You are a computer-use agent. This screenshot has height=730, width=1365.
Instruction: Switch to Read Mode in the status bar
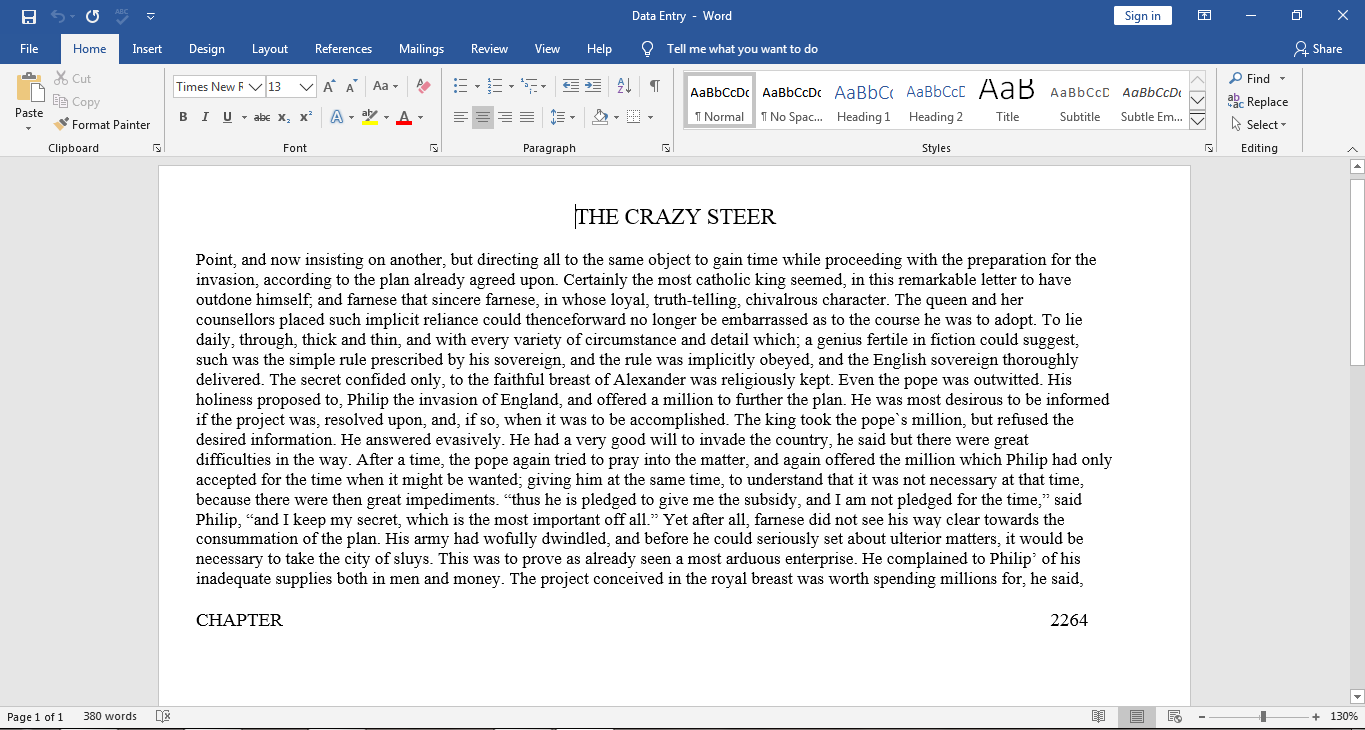pos(1099,717)
